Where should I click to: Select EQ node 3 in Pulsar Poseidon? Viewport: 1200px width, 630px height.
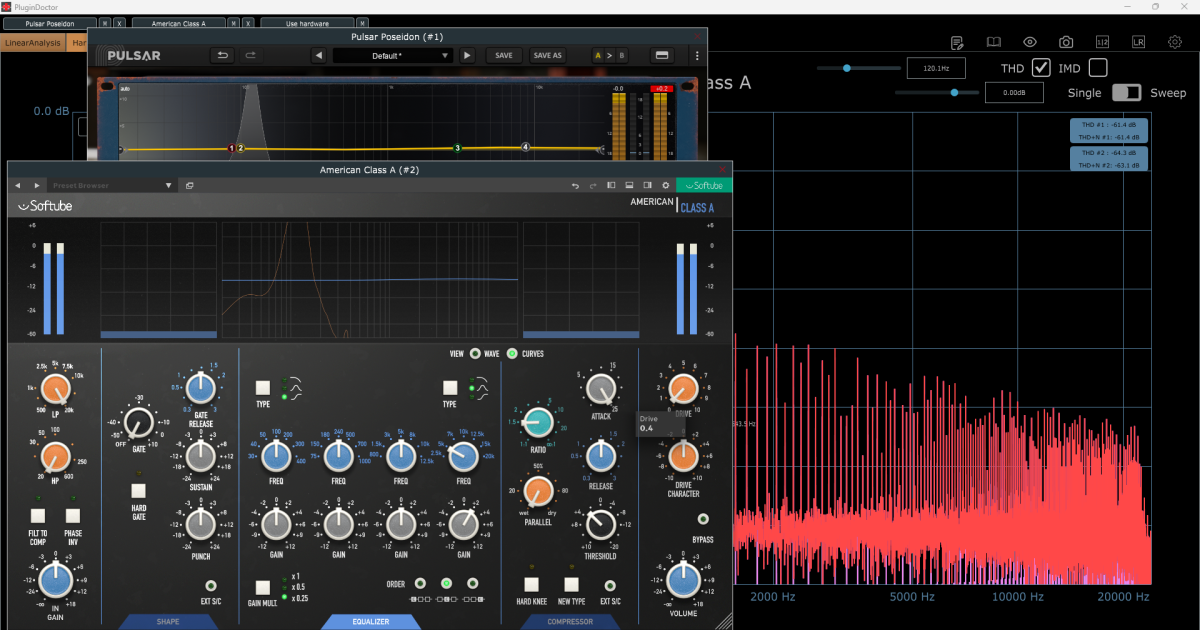pyautogui.click(x=458, y=148)
